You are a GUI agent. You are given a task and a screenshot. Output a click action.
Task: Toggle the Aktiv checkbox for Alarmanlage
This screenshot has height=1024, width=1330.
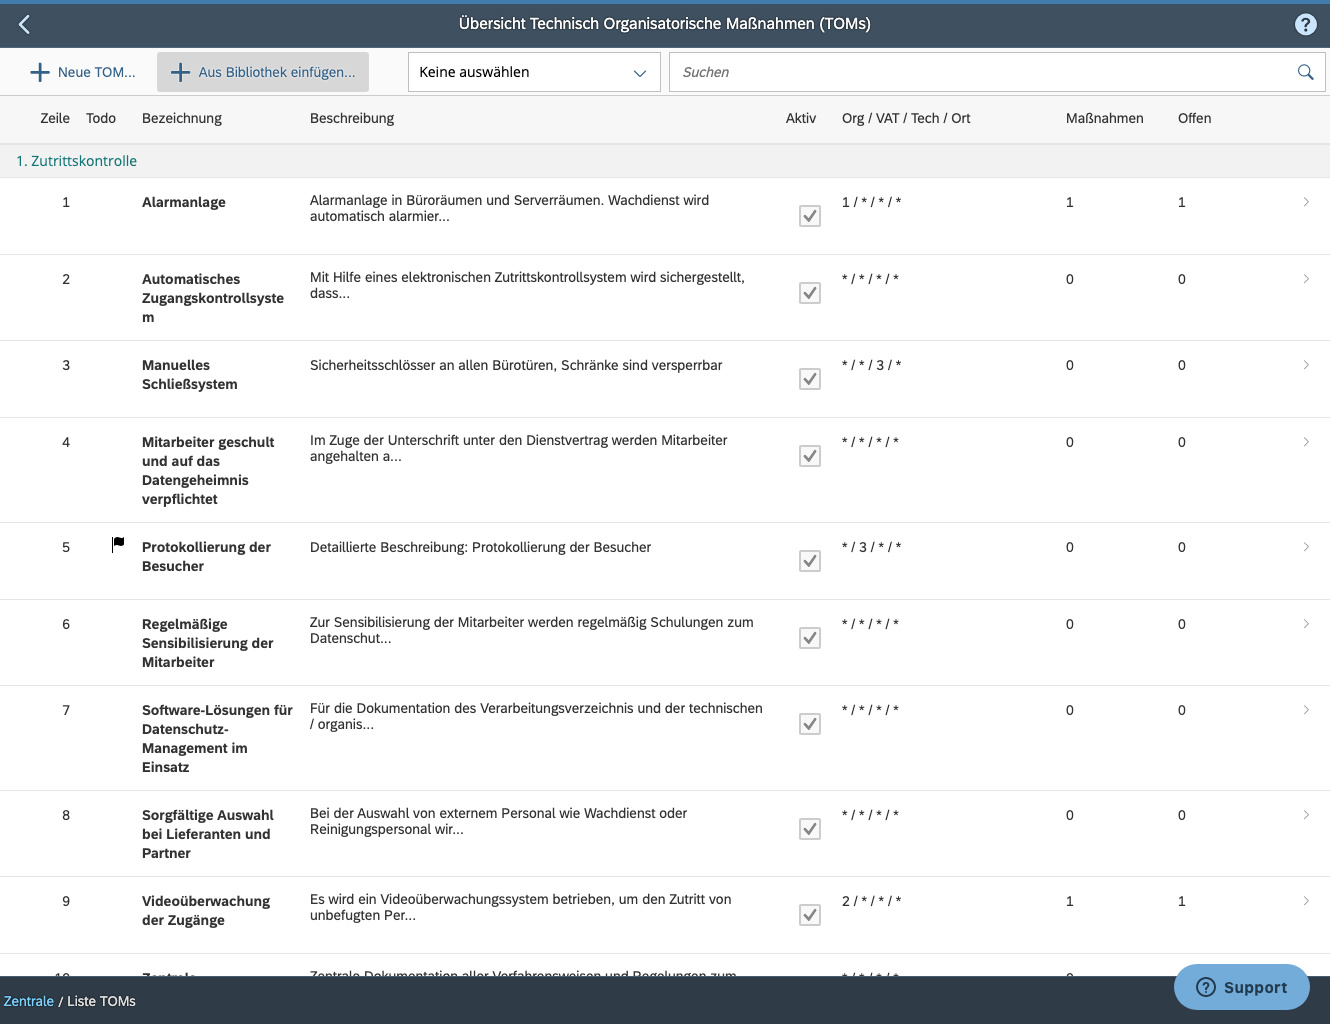(810, 216)
